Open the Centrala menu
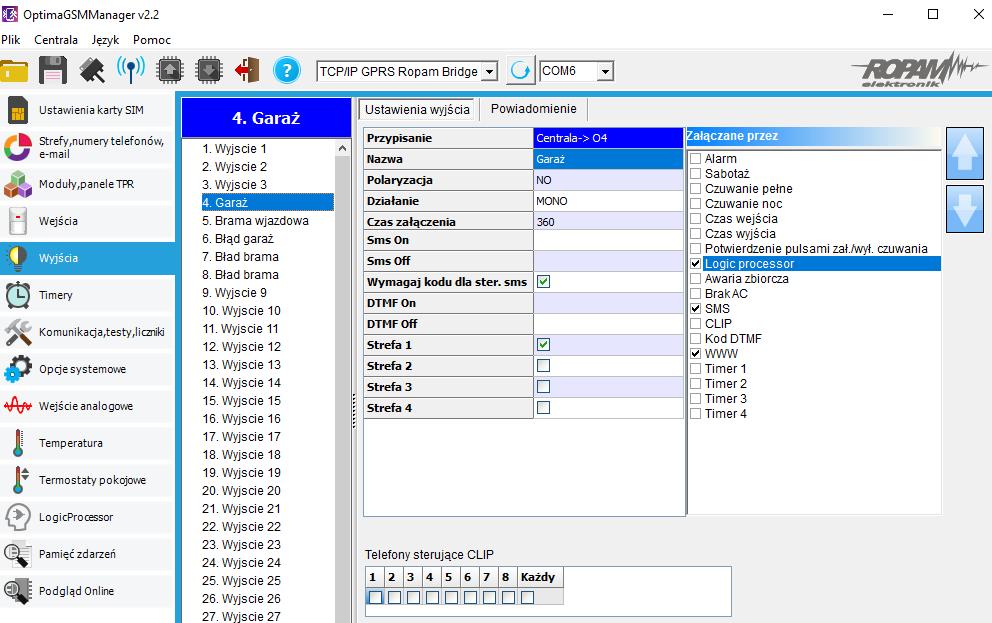 pyautogui.click(x=56, y=40)
